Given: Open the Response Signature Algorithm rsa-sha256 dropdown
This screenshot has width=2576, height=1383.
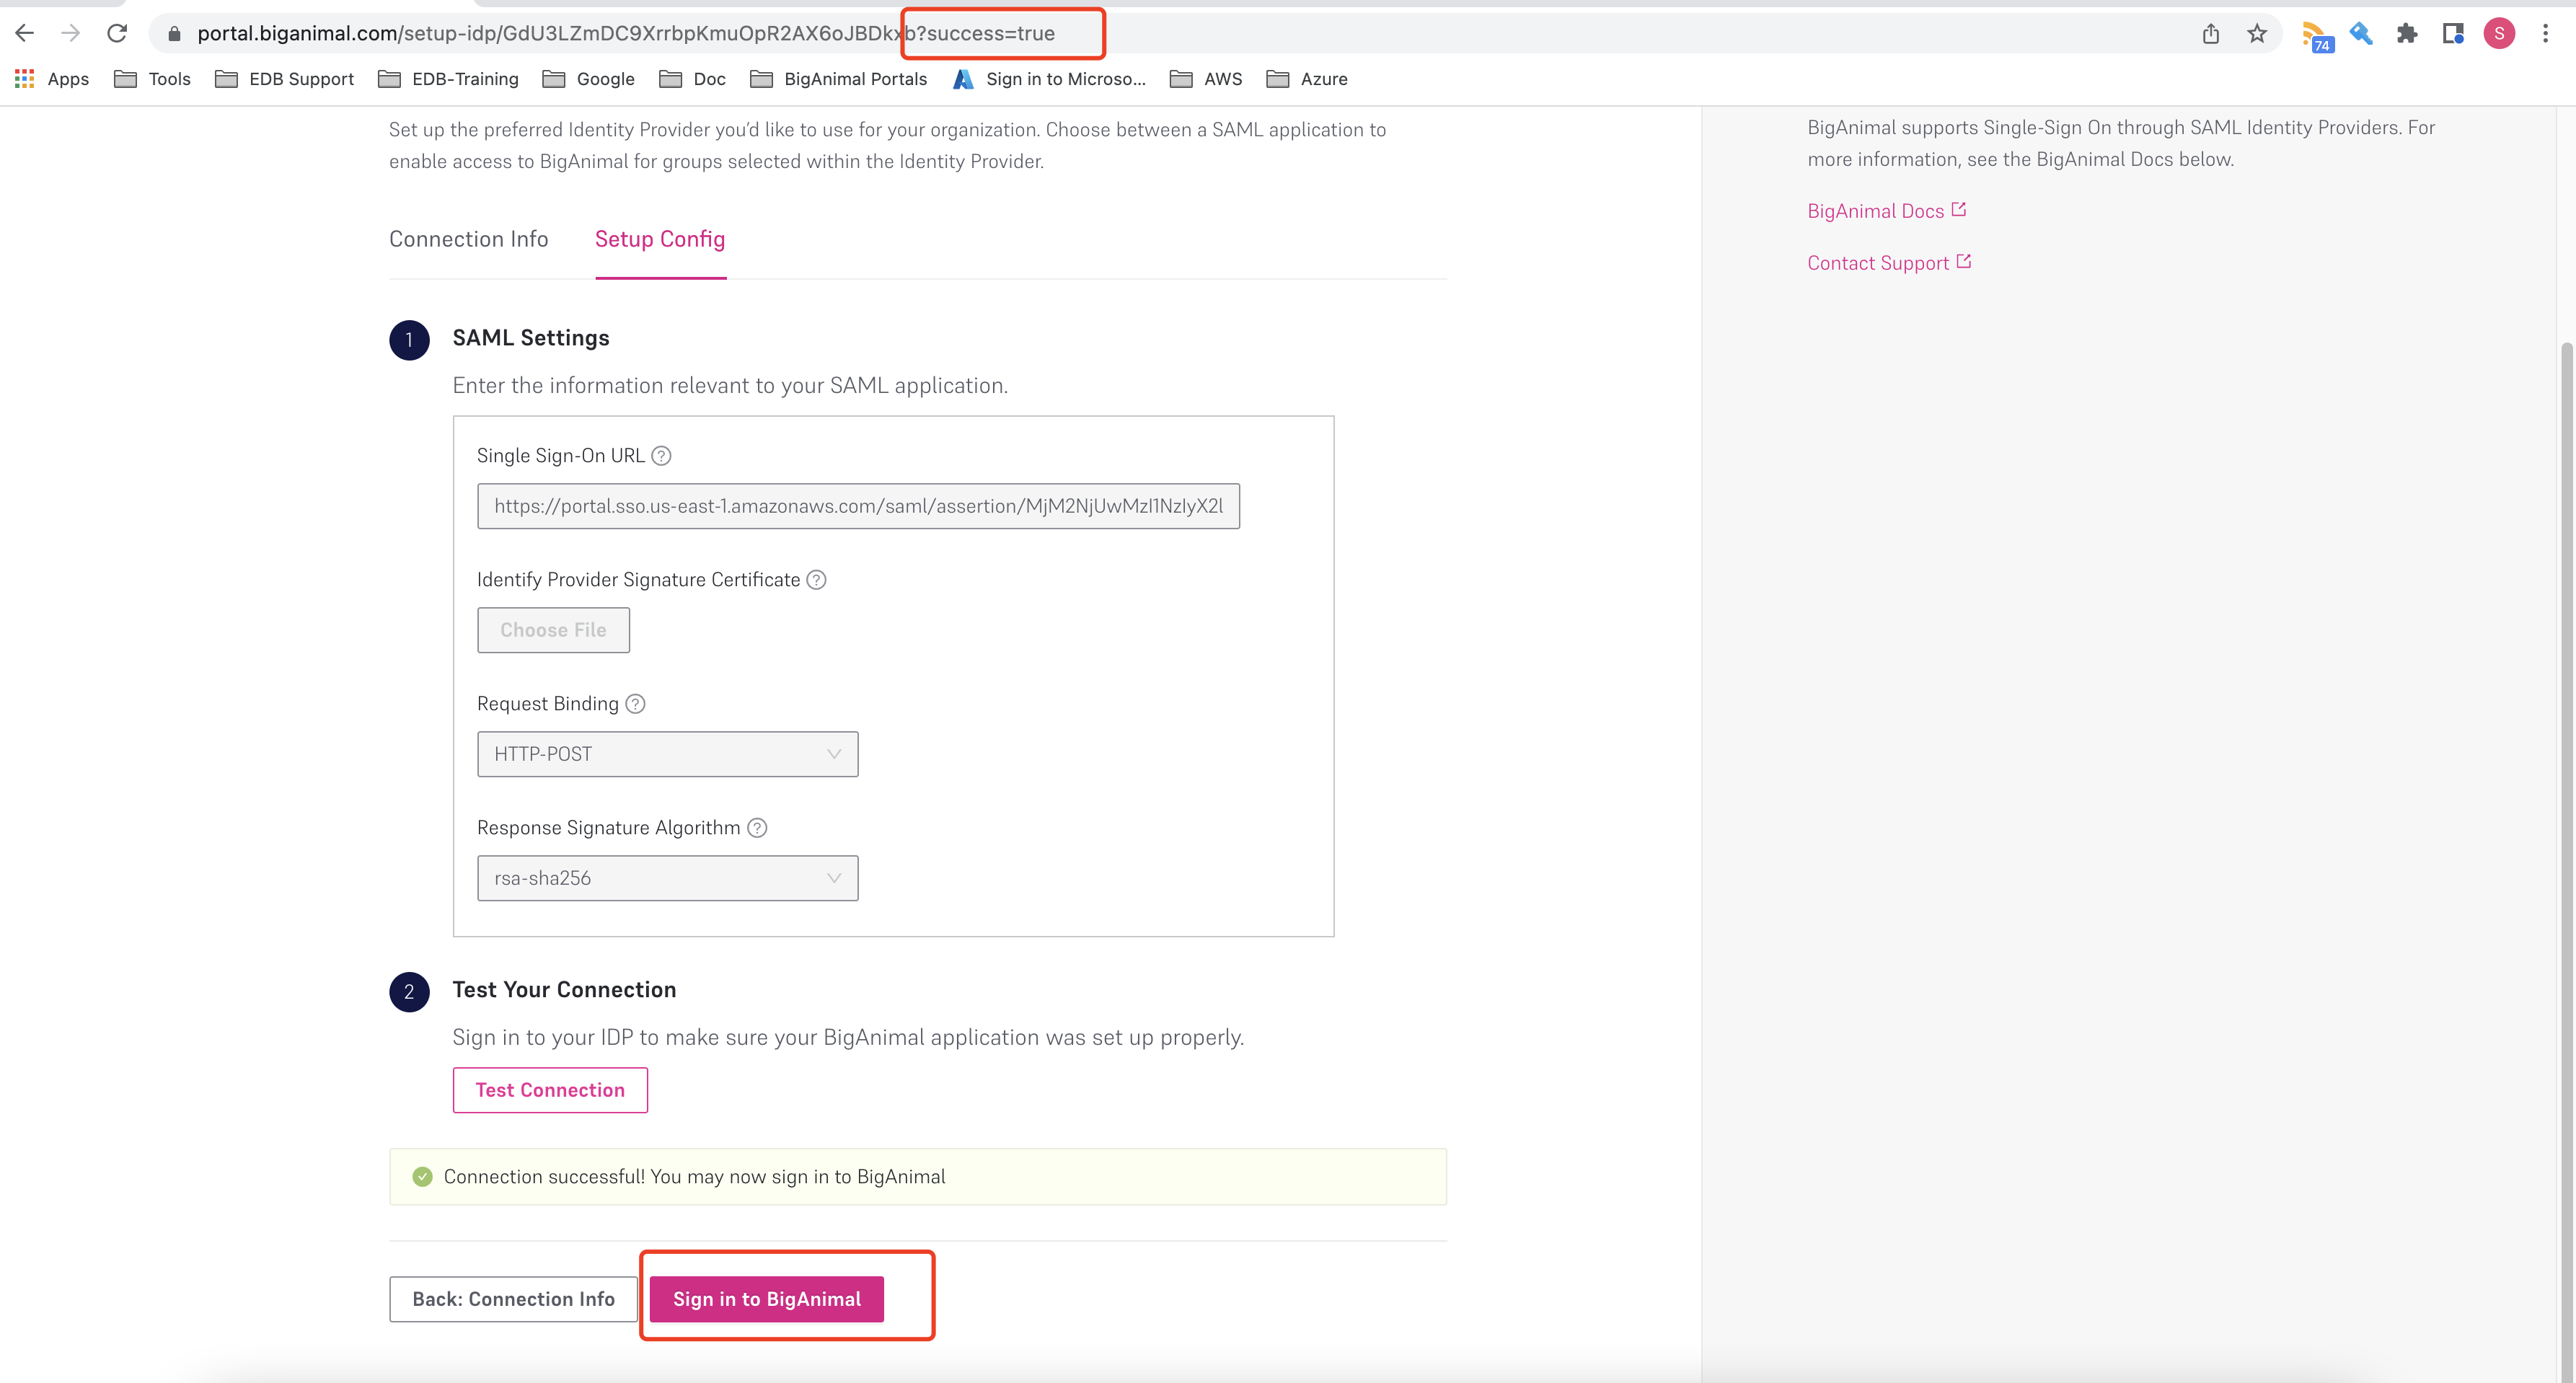Looking at the screenshot, I should [668, 878].
